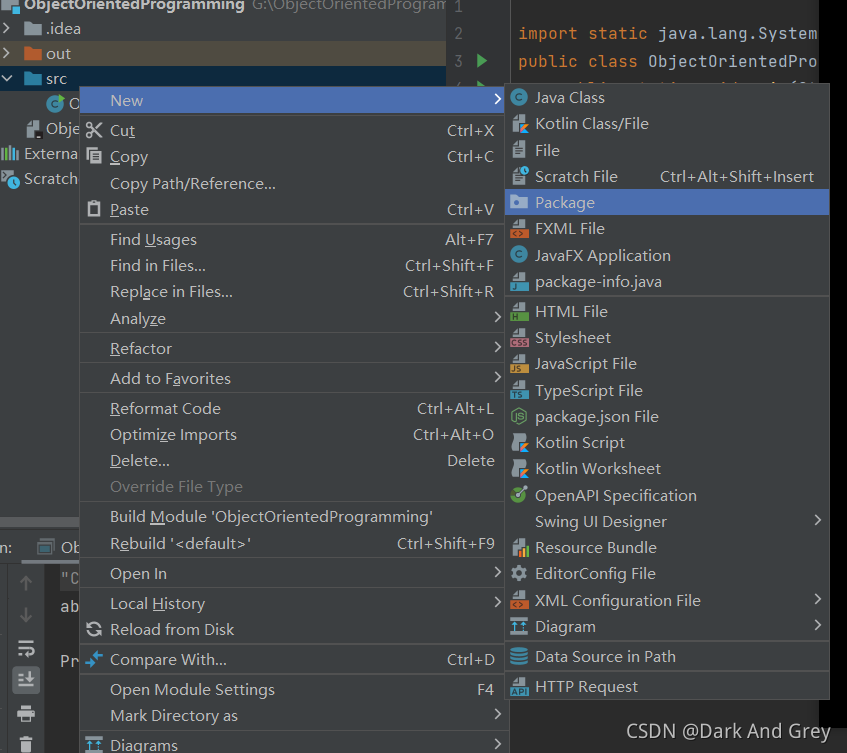This screenshot has height=753, width=847.
Task: Build Module 'ObjectOrientedProgramming'
Action: [x=292, y=517]
